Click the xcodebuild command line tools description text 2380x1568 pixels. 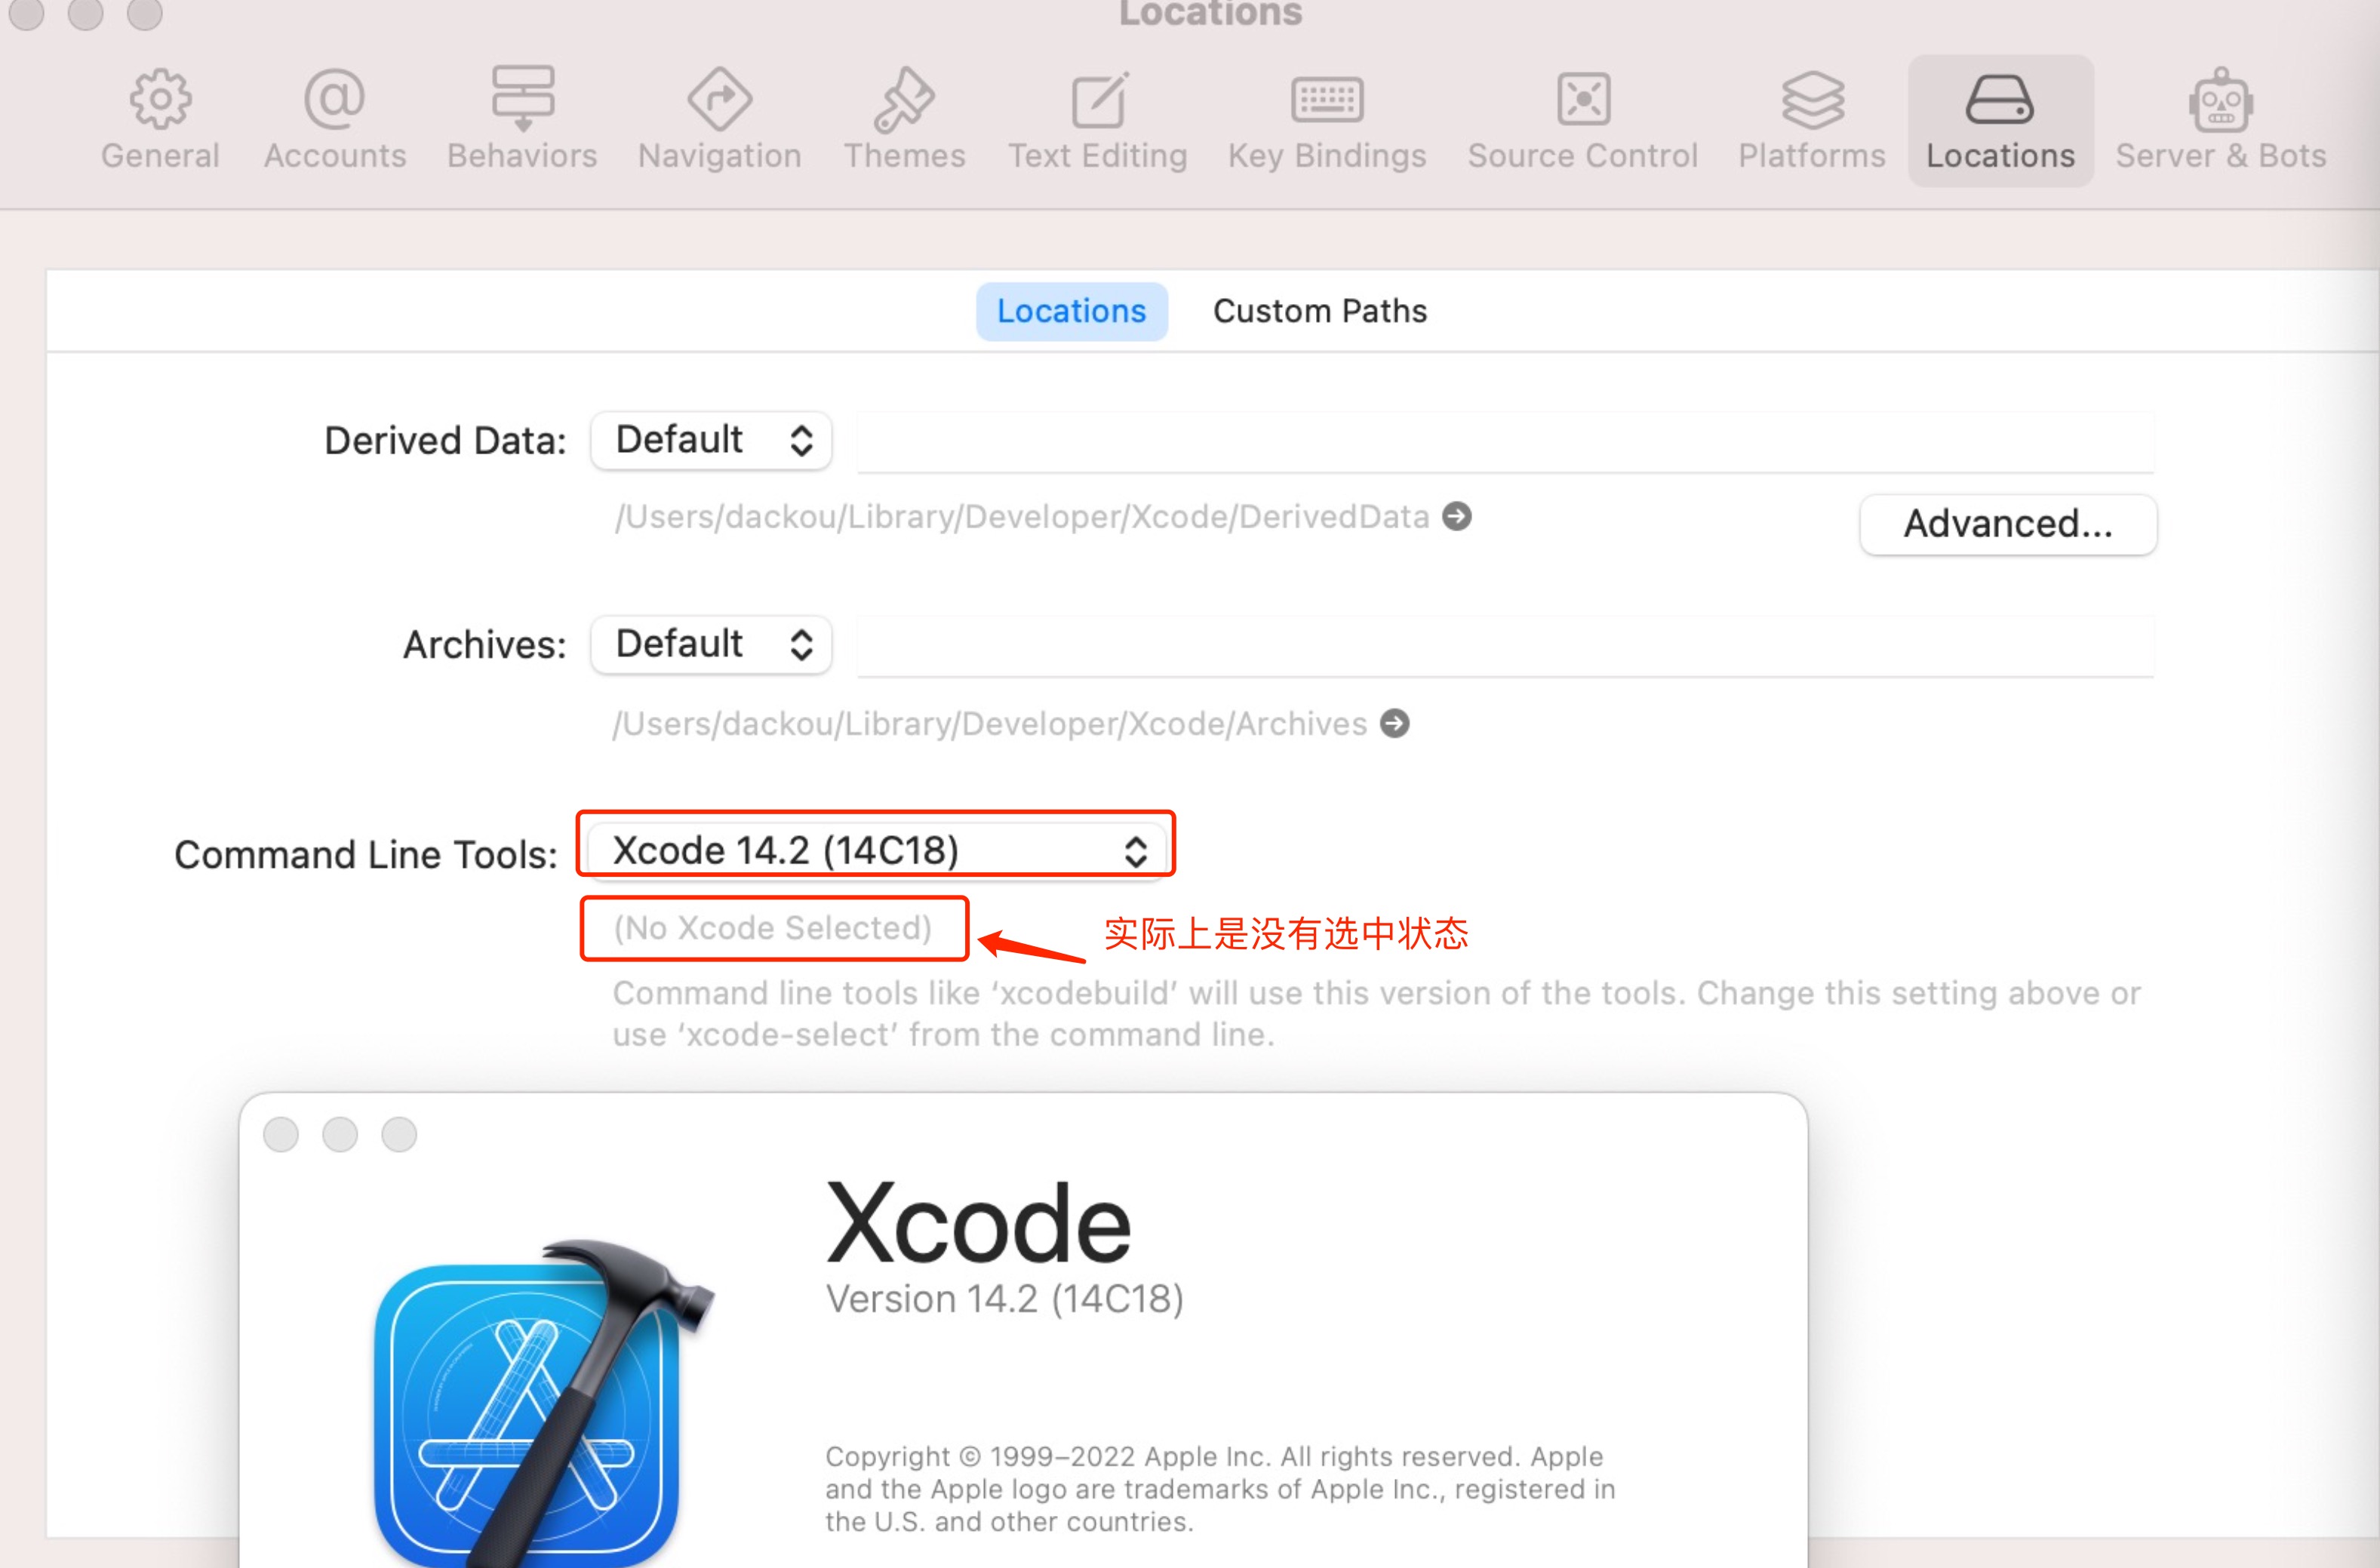click(x=1377, y=1014)
